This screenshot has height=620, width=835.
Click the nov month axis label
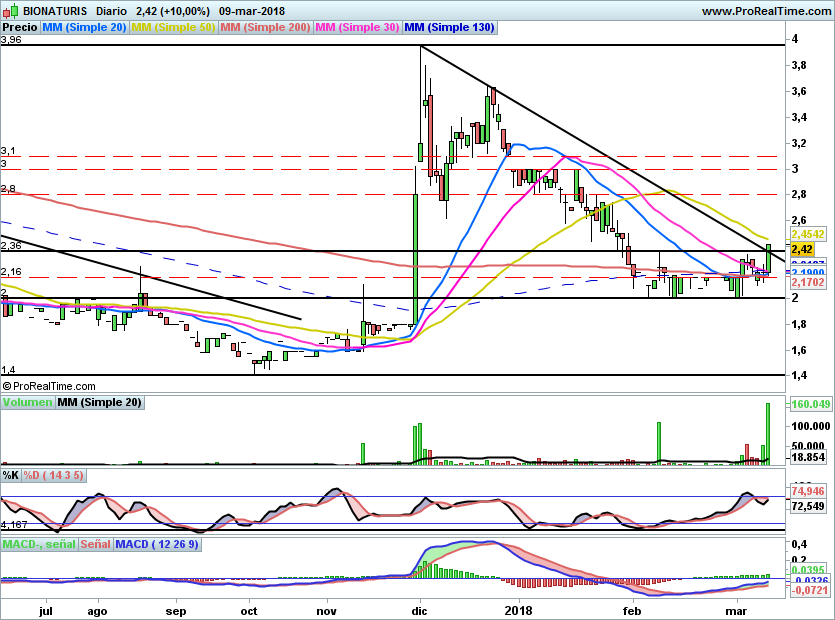click(326, 611)
